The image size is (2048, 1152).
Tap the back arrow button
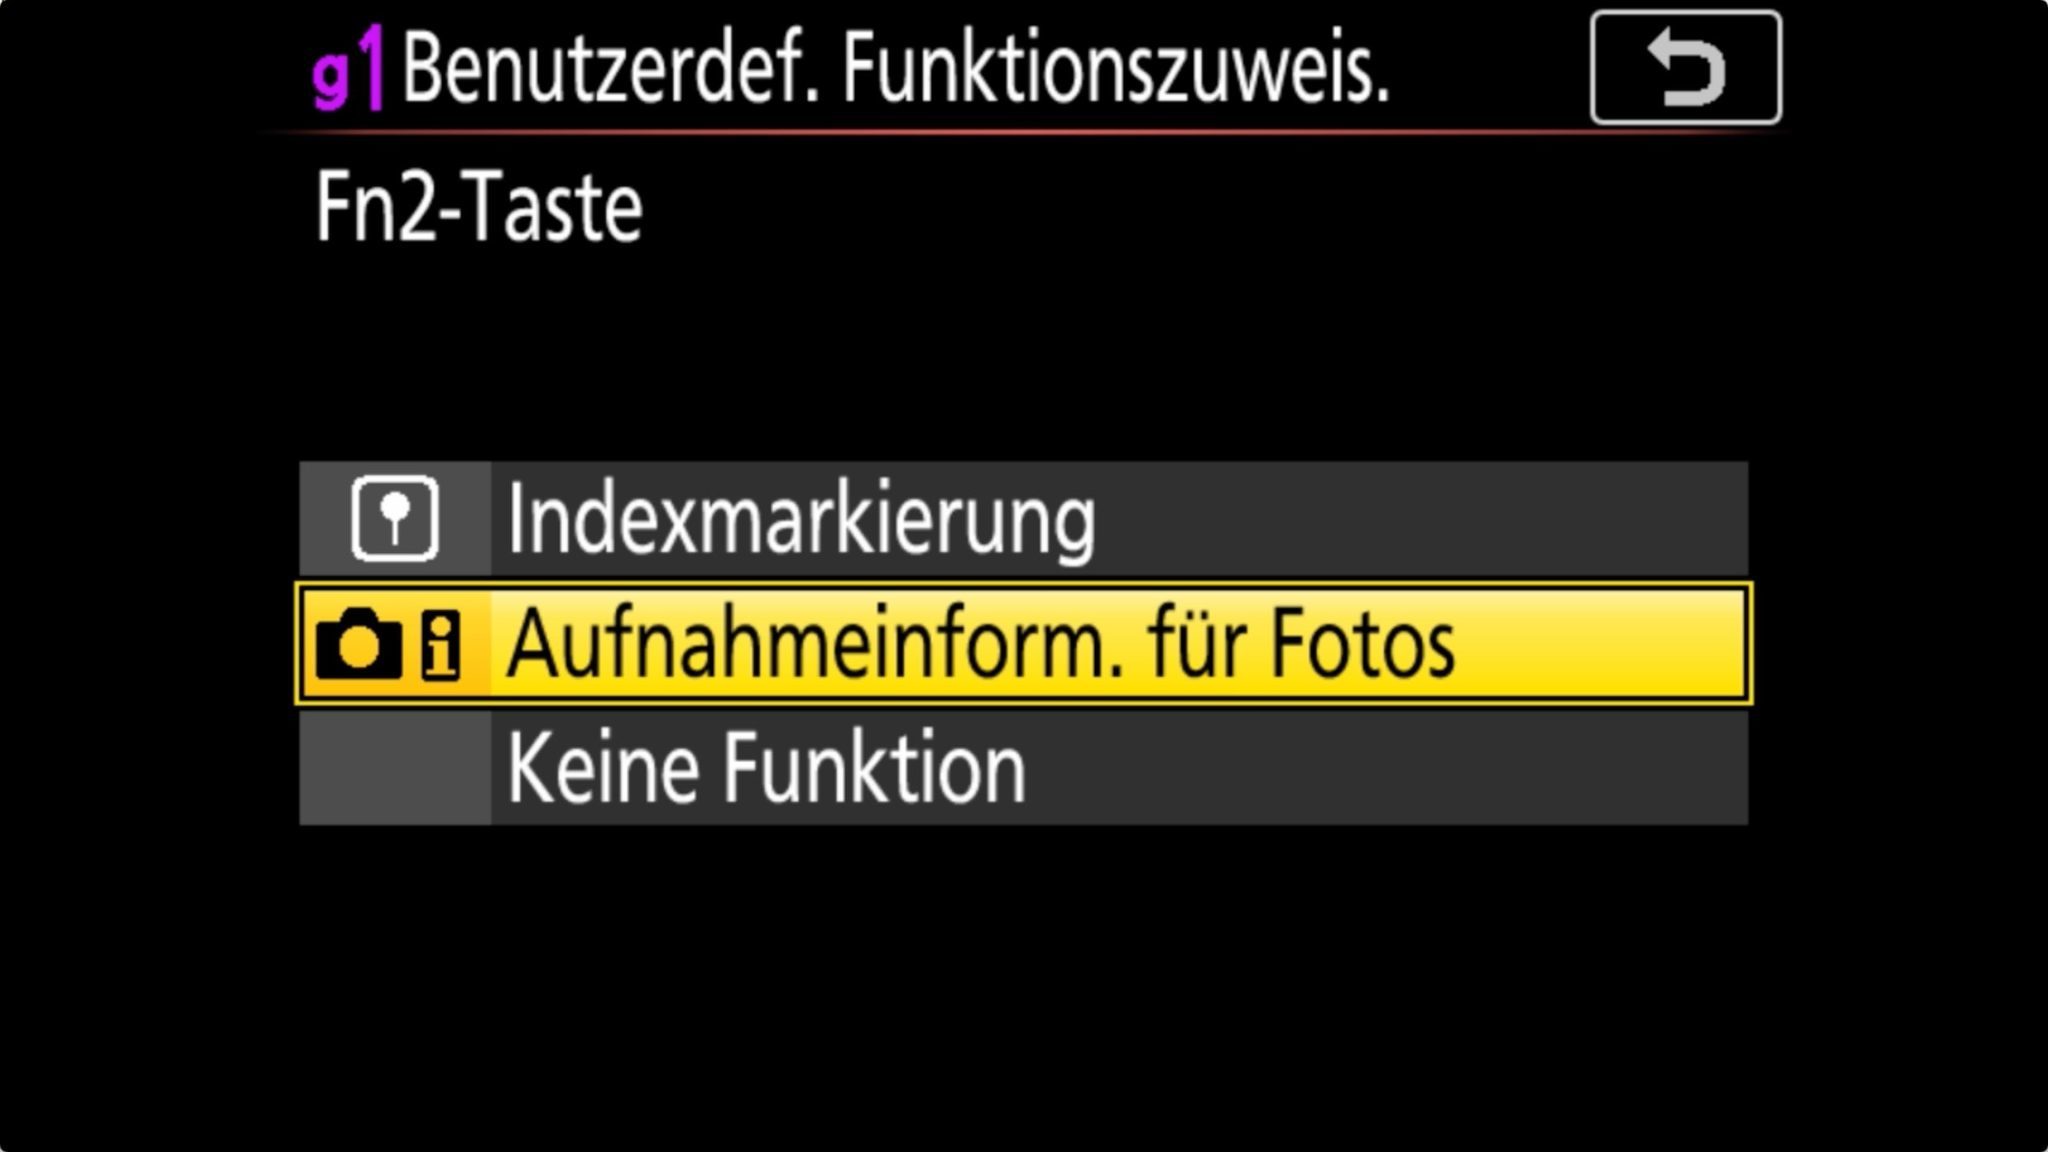1685,67
